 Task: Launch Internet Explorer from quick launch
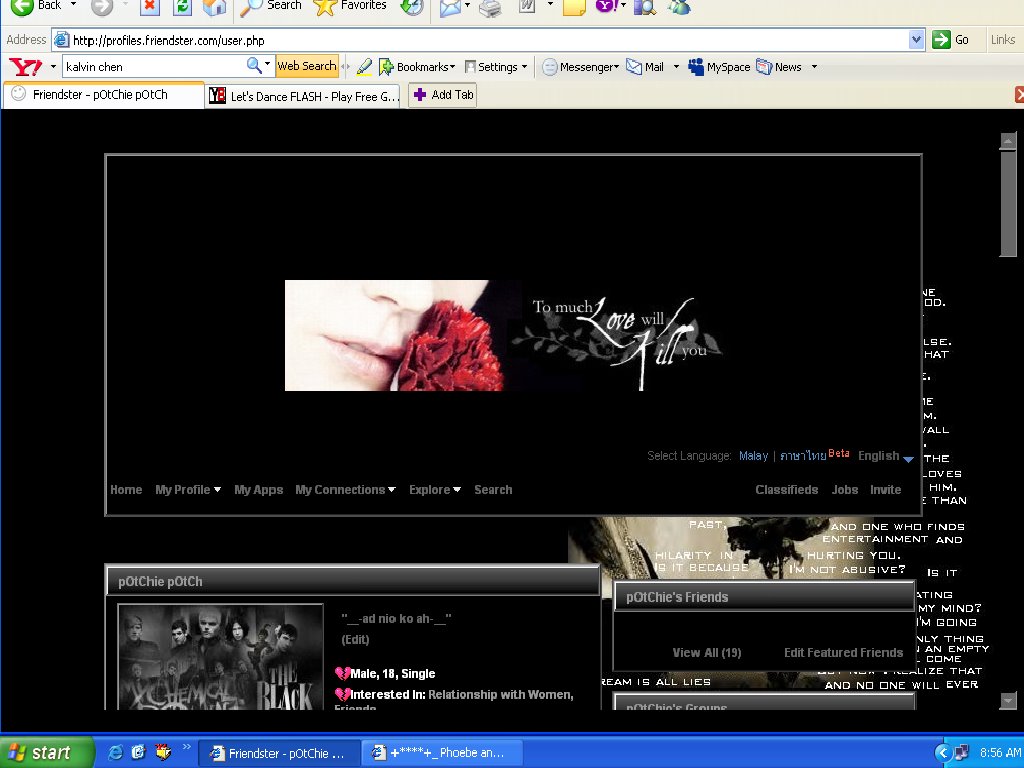114,752
